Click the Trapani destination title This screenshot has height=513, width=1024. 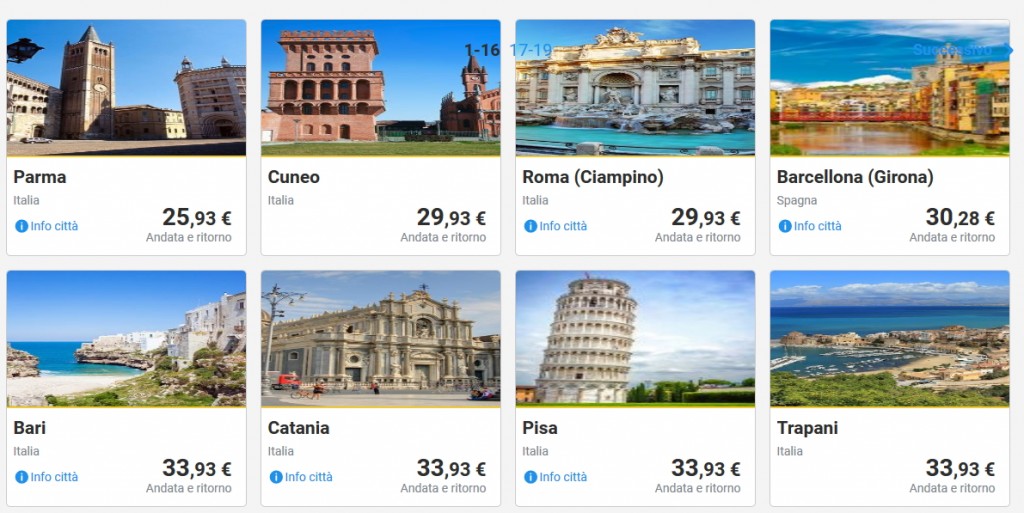click(x=807, y=428)
